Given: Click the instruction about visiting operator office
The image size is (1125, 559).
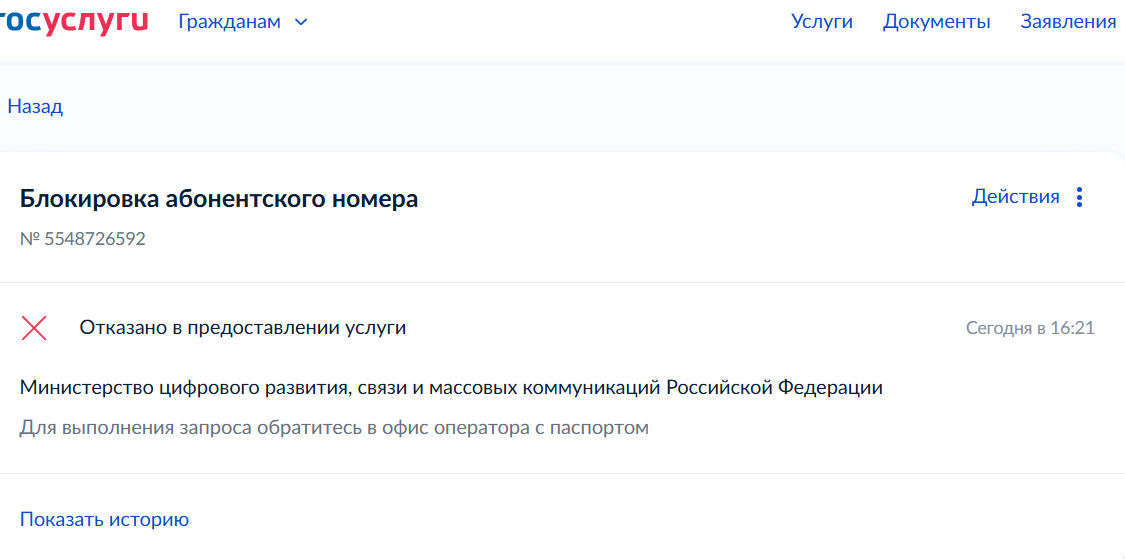Looking at the screenshot, I should point(334,428).
